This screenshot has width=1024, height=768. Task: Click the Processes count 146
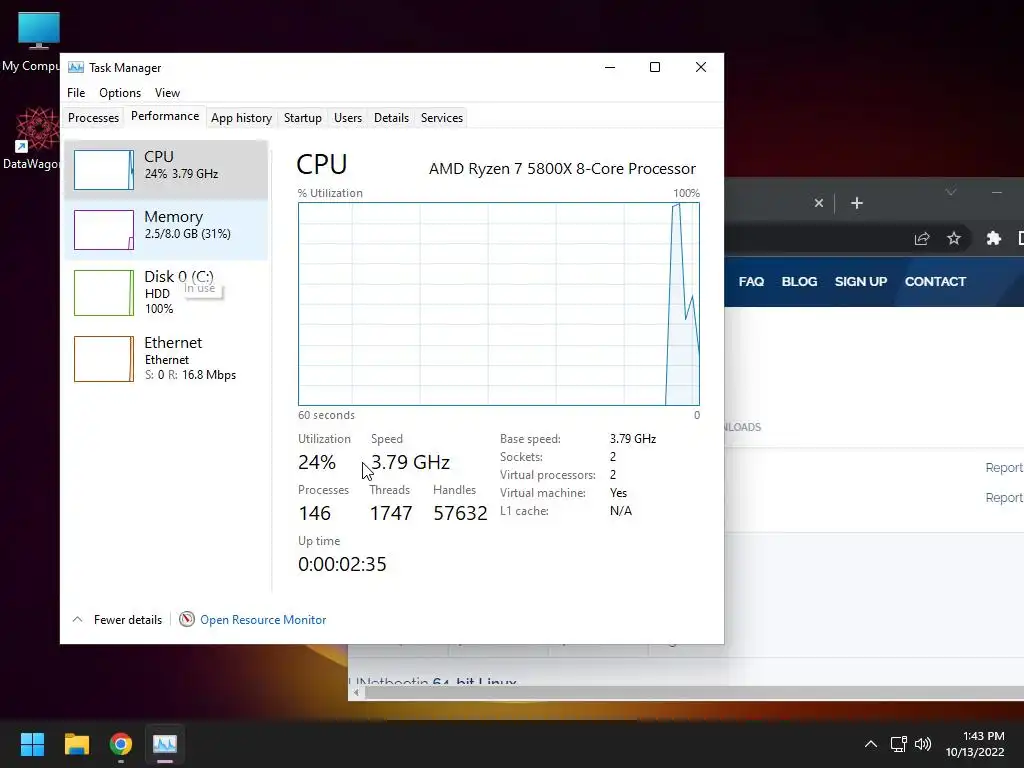point(315,513)
